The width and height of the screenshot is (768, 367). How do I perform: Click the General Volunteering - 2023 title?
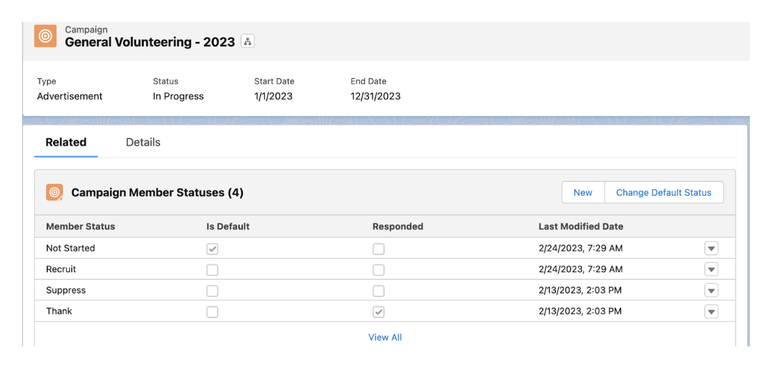point(150,42)
